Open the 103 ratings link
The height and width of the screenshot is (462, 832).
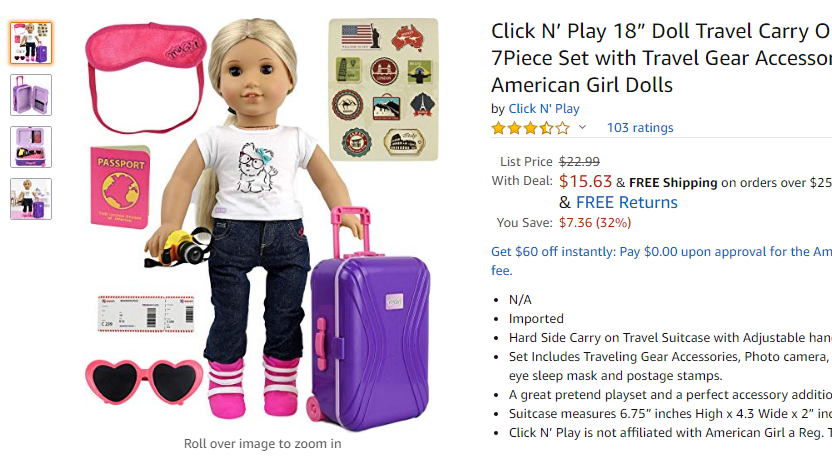640,128
